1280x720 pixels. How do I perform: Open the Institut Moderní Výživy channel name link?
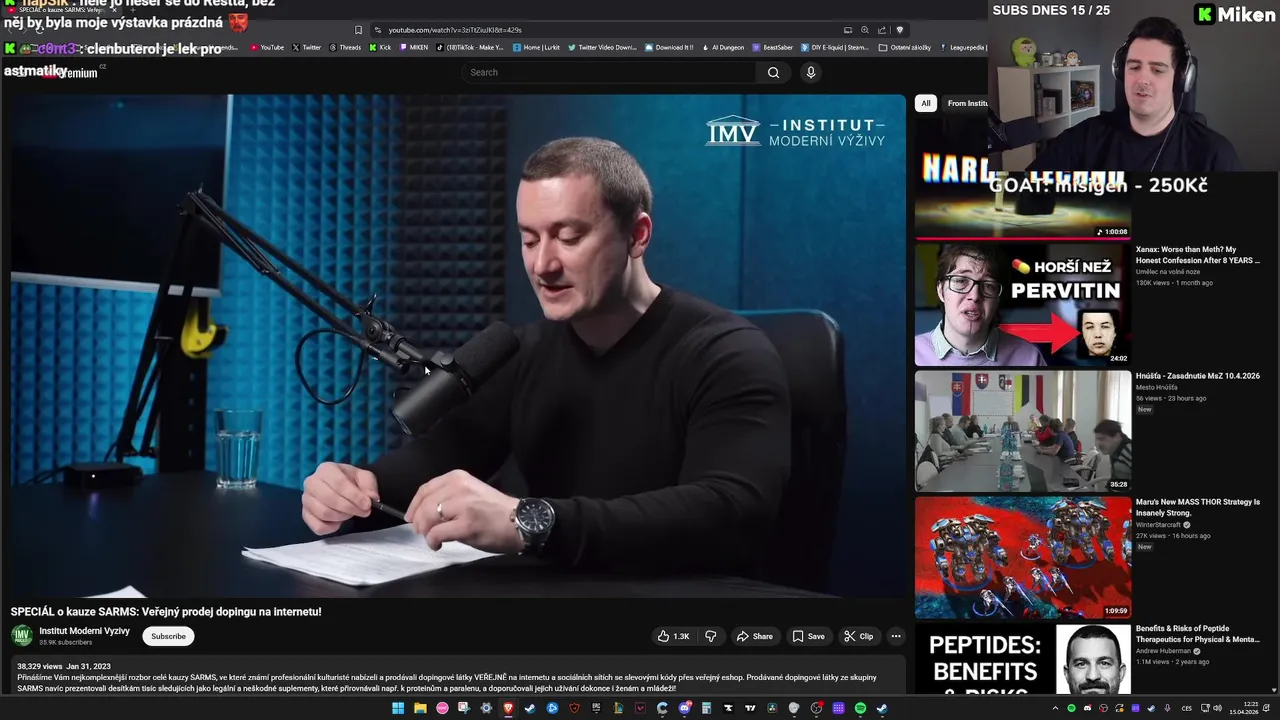85,631
